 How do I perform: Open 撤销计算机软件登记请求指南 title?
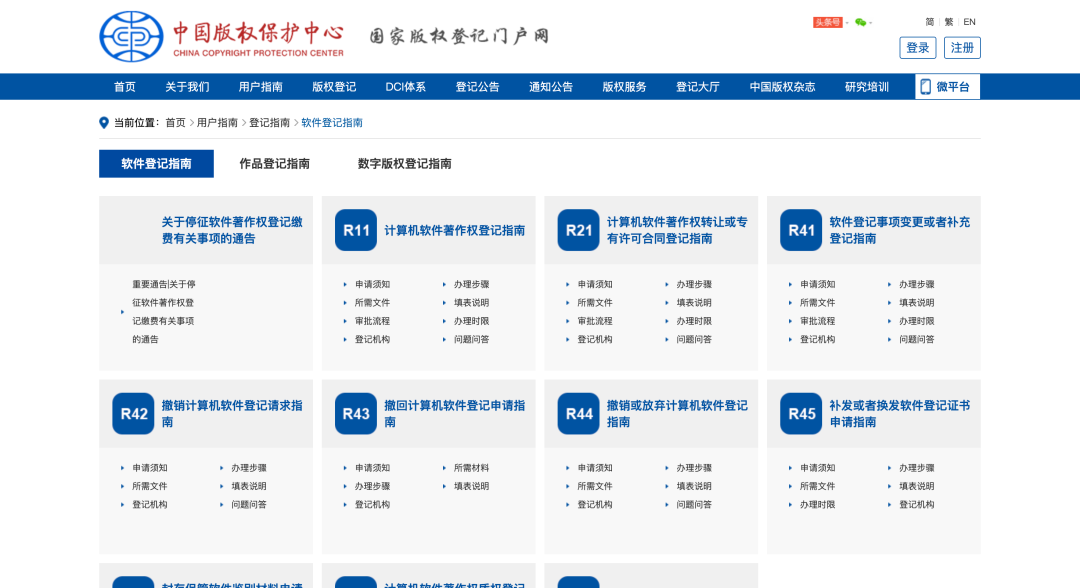click(232, 414)
